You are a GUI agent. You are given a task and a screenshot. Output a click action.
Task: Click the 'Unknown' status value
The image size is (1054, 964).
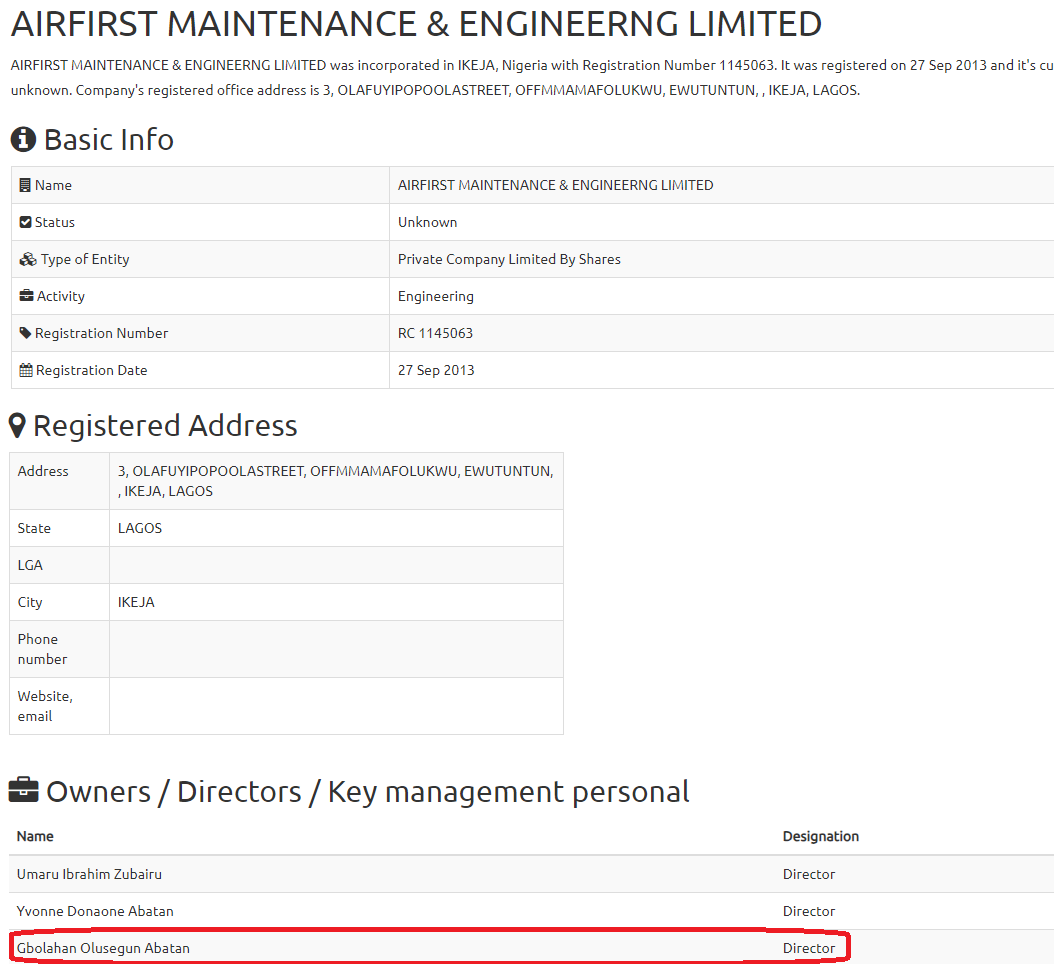pyautogui.click(x=428, y=222)
